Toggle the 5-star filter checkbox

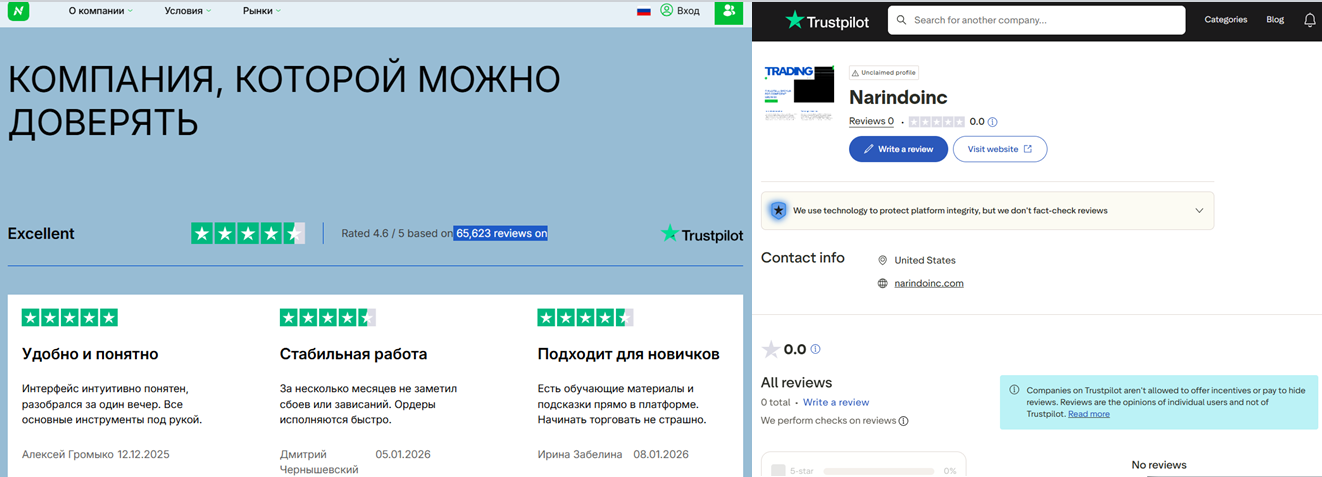point(779,471)
